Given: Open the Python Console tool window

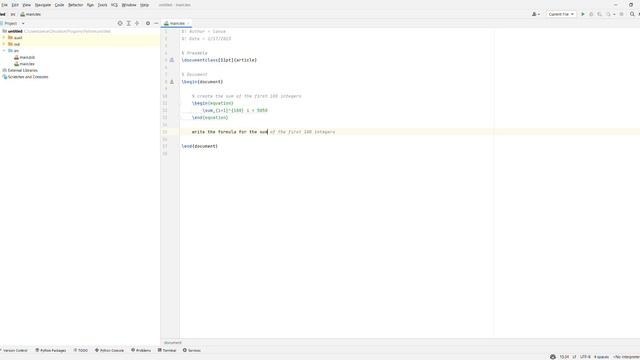Looking at the screenshot, I should (109, 351).
